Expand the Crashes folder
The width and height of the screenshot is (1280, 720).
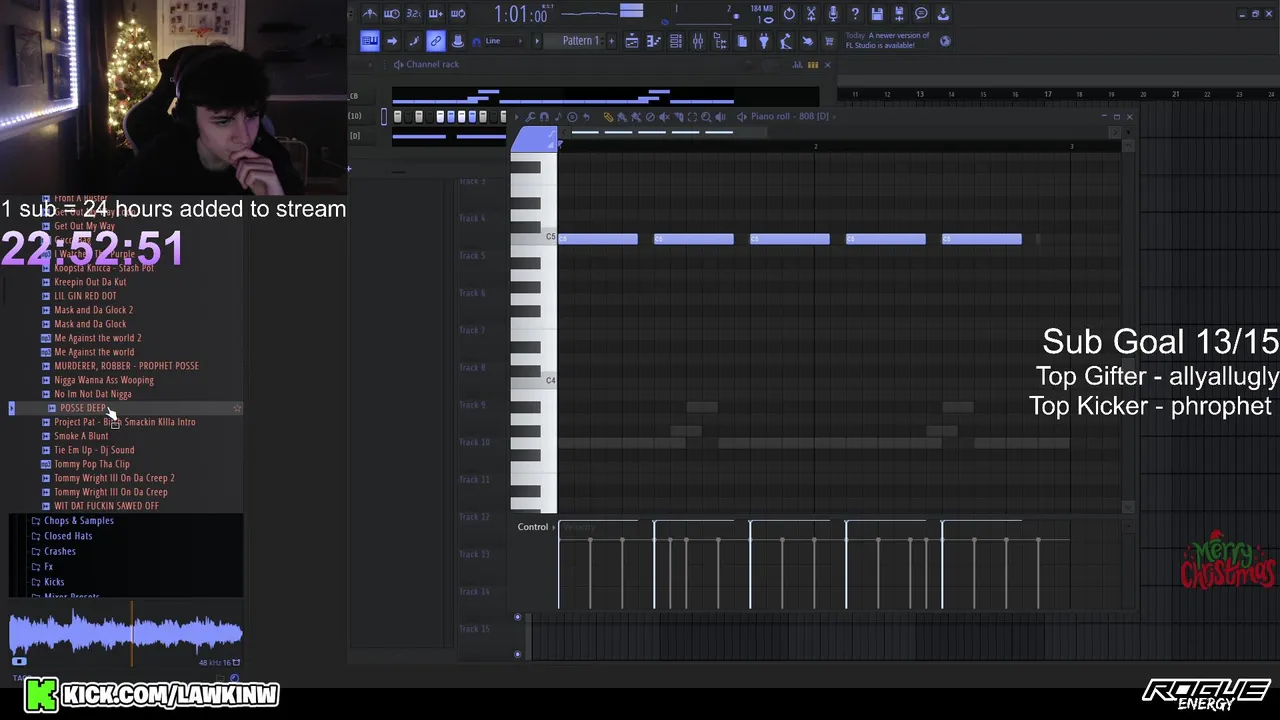[60, 551]
